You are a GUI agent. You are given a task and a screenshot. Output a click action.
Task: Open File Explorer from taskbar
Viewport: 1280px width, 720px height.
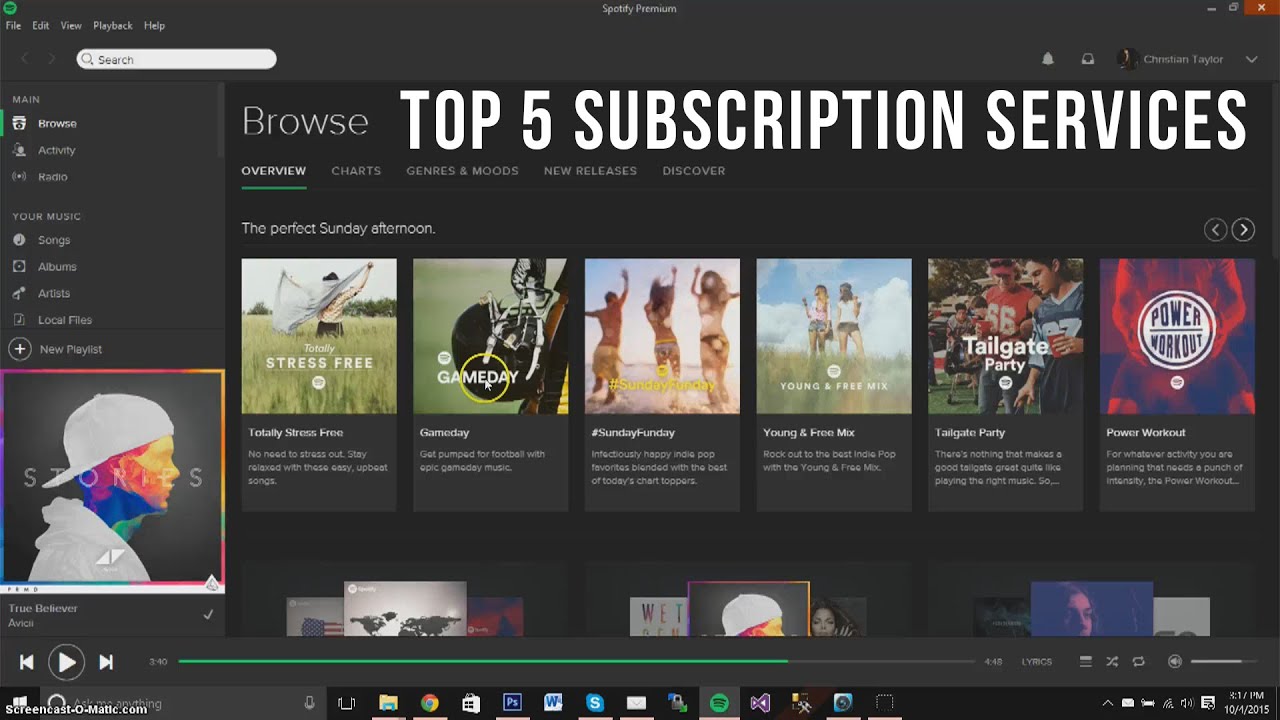[x=388, y=703]
